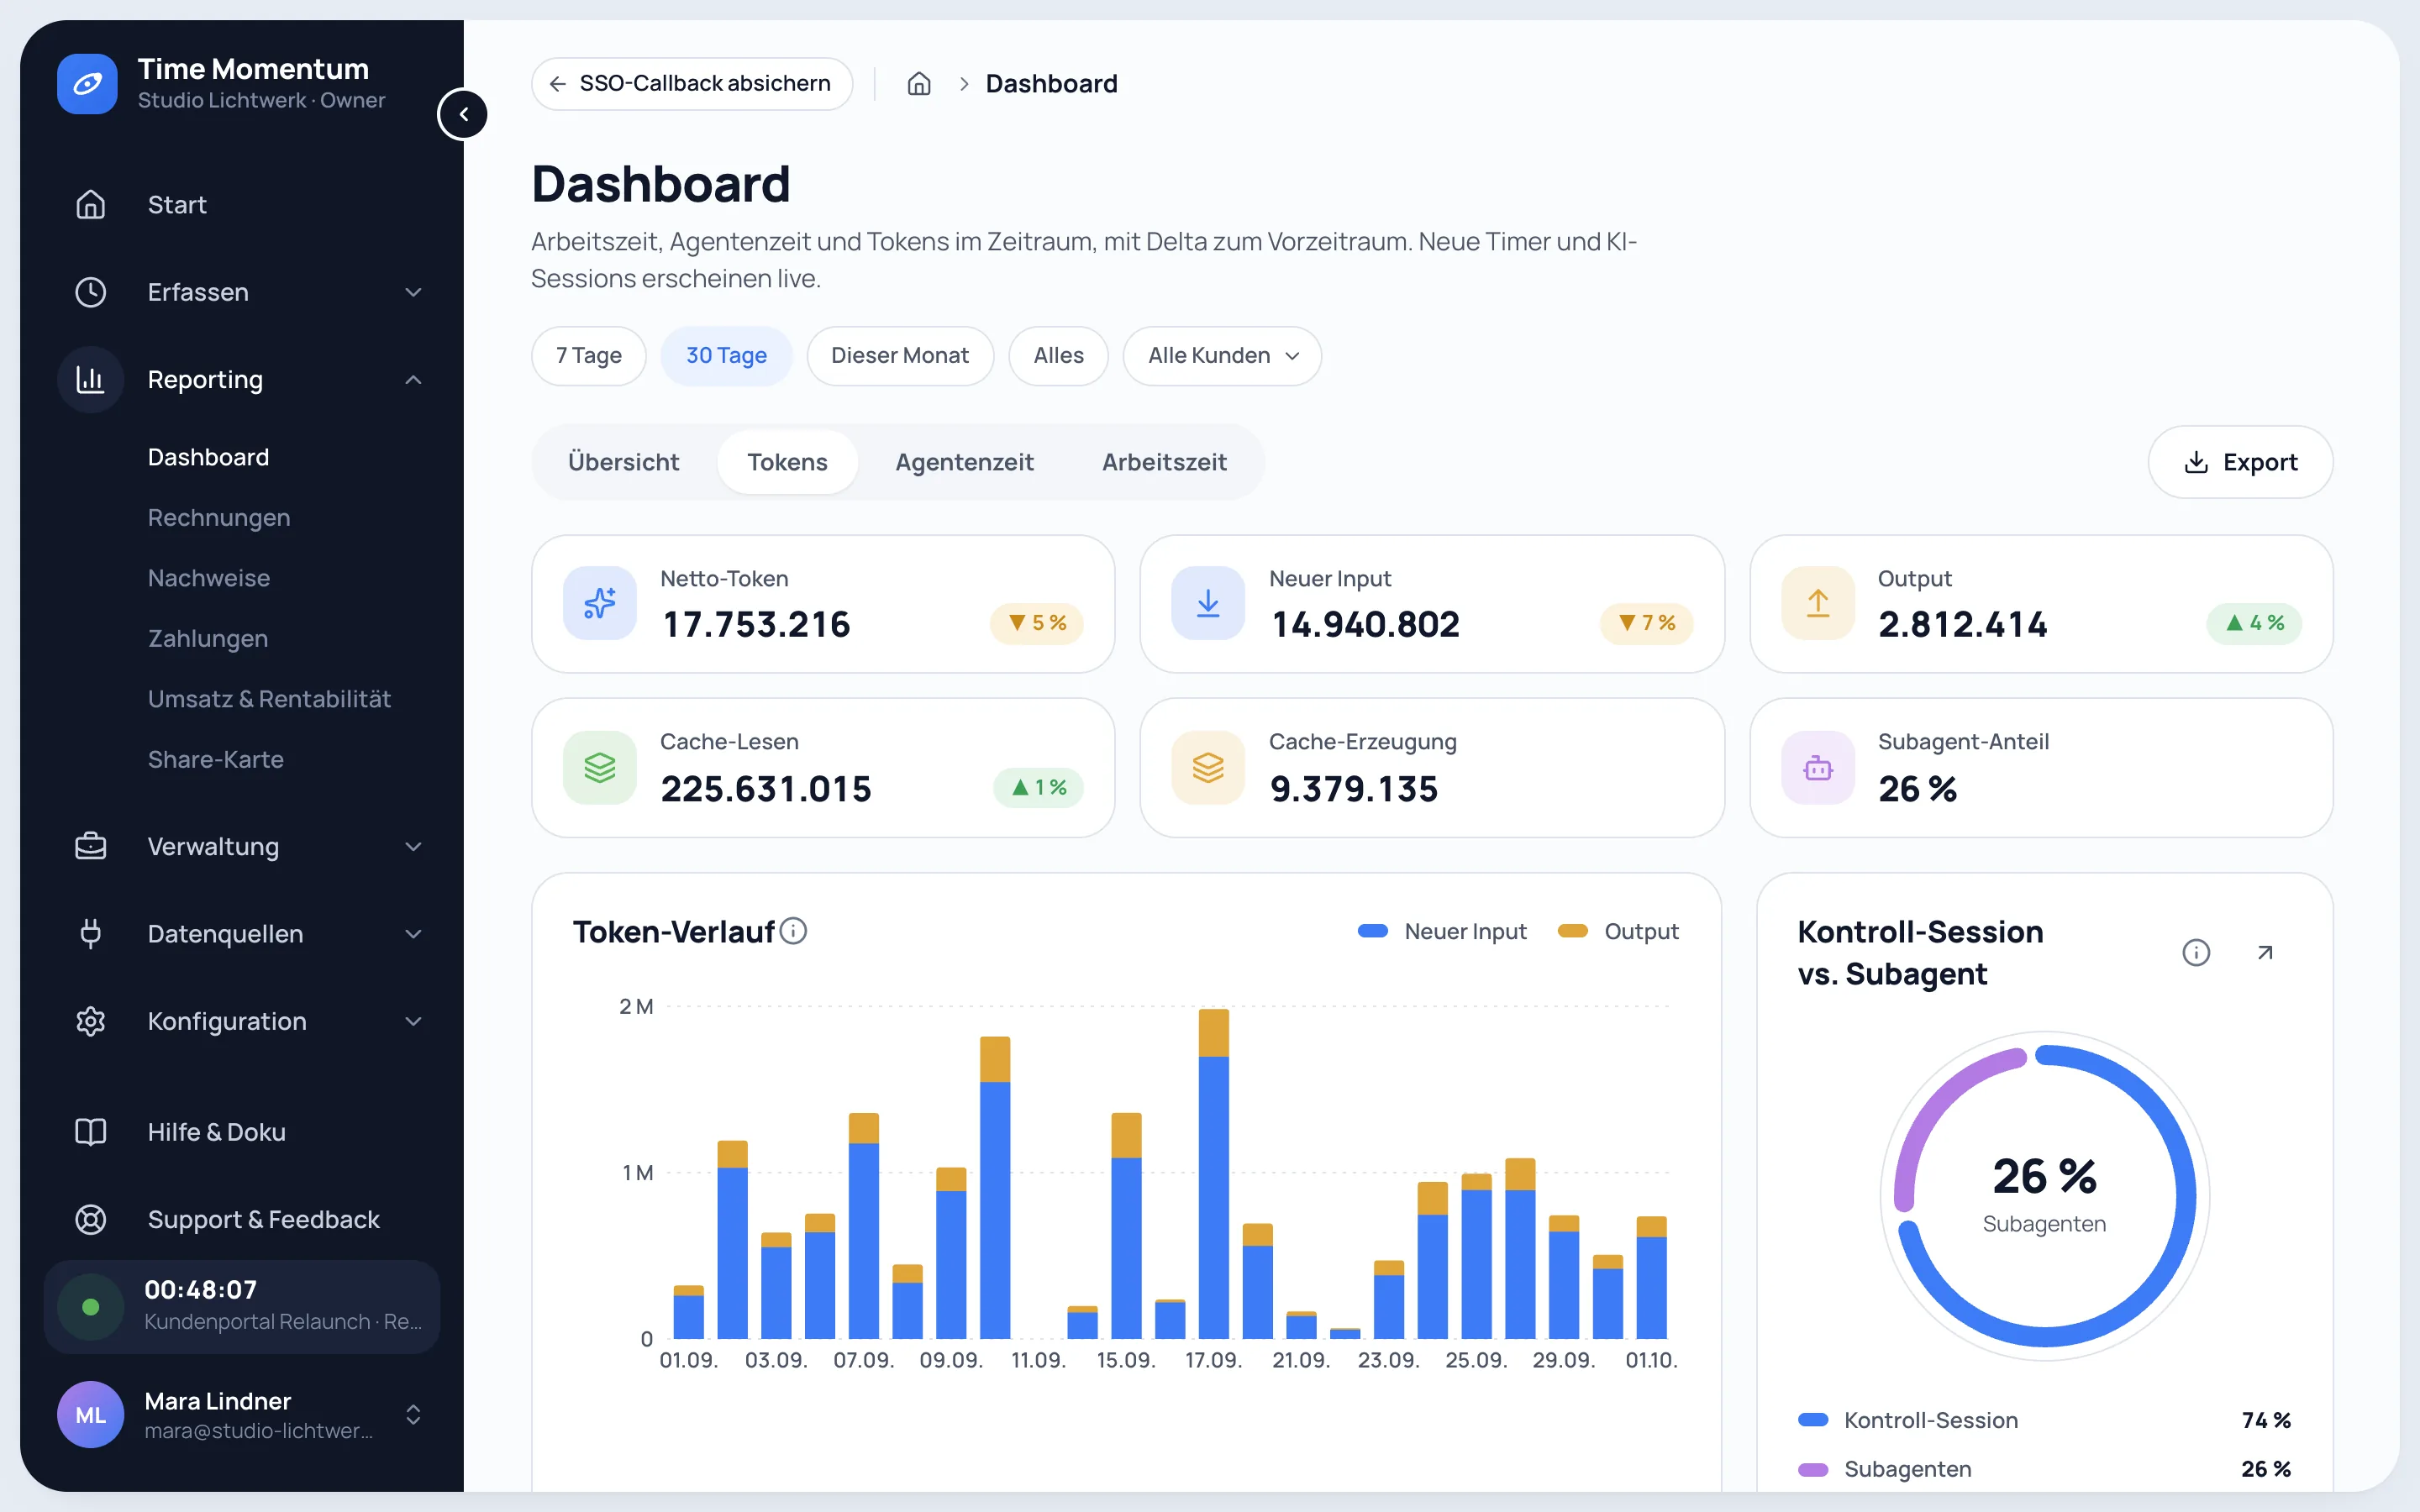Expand the Verwaltung section chevron
This screenshot has height=1512, width=2420.
(x=413, y=846)
